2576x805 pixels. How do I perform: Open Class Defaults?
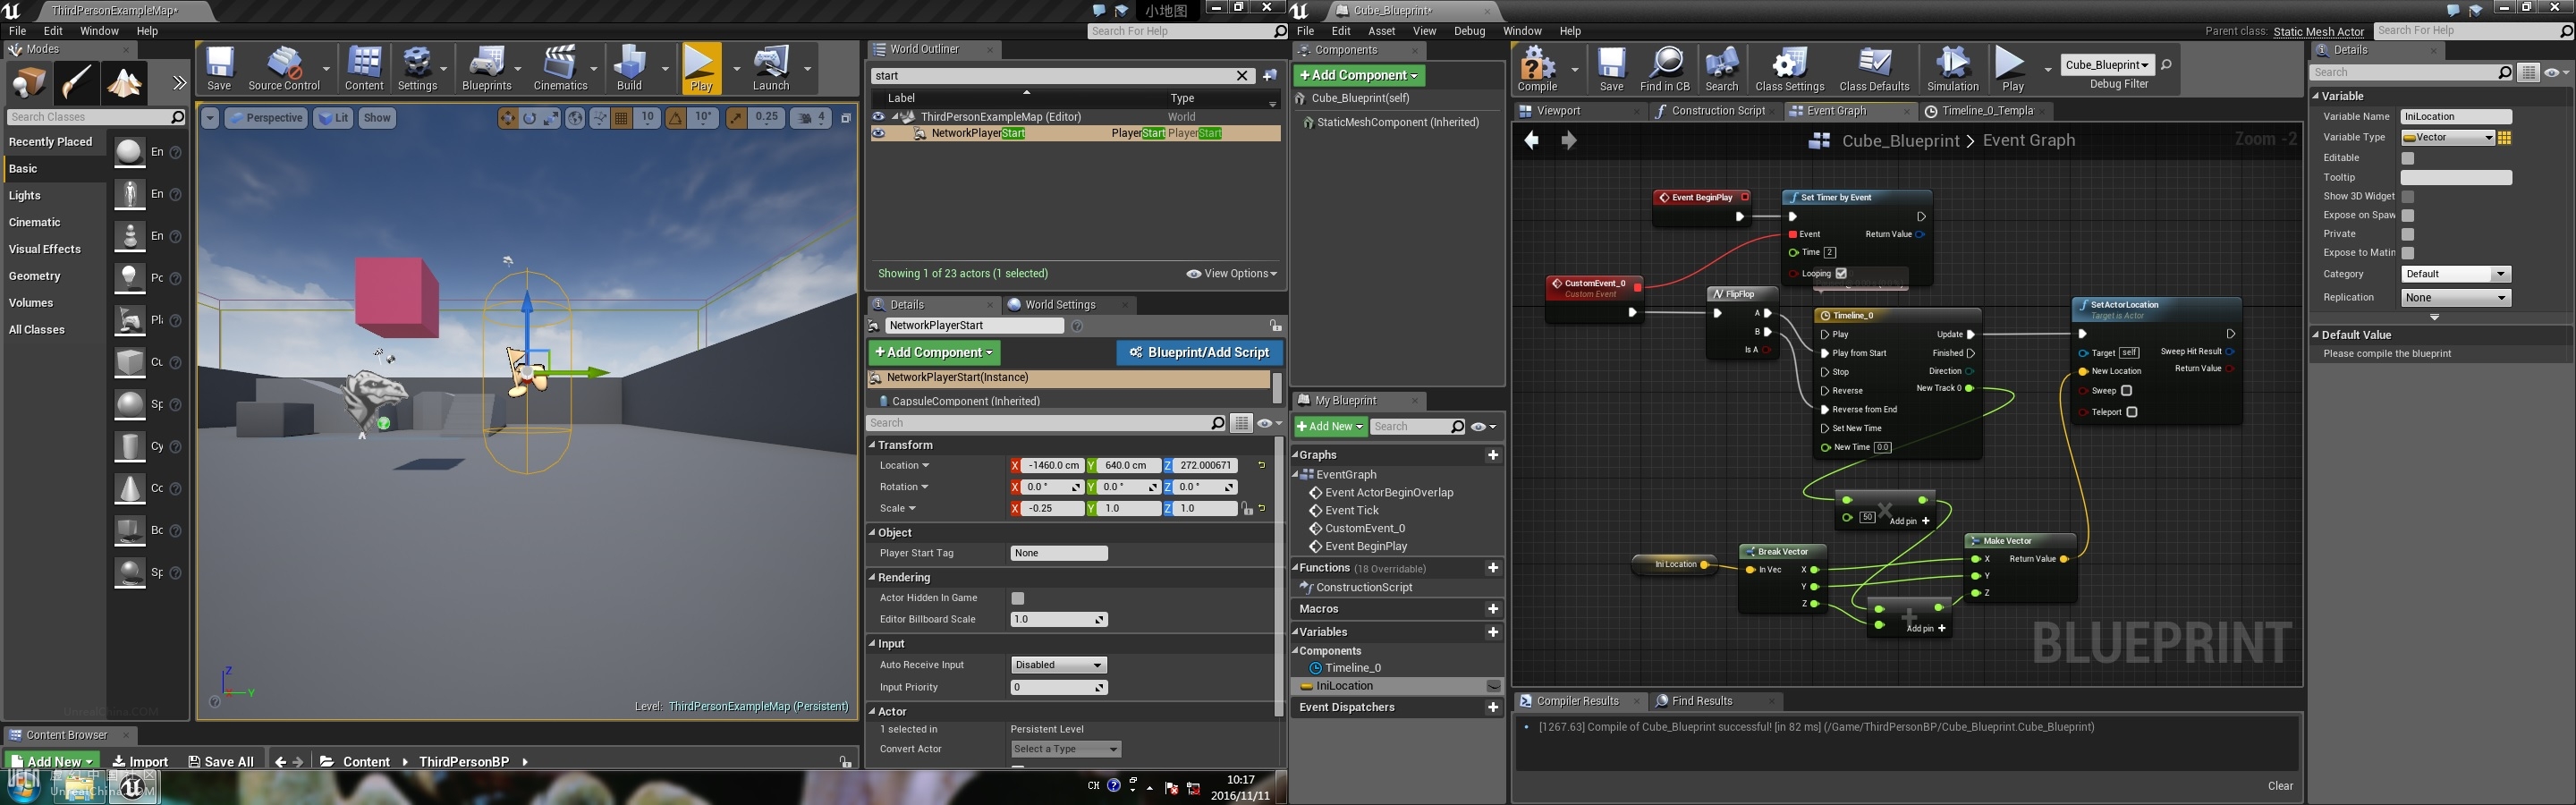point(1874,69)
